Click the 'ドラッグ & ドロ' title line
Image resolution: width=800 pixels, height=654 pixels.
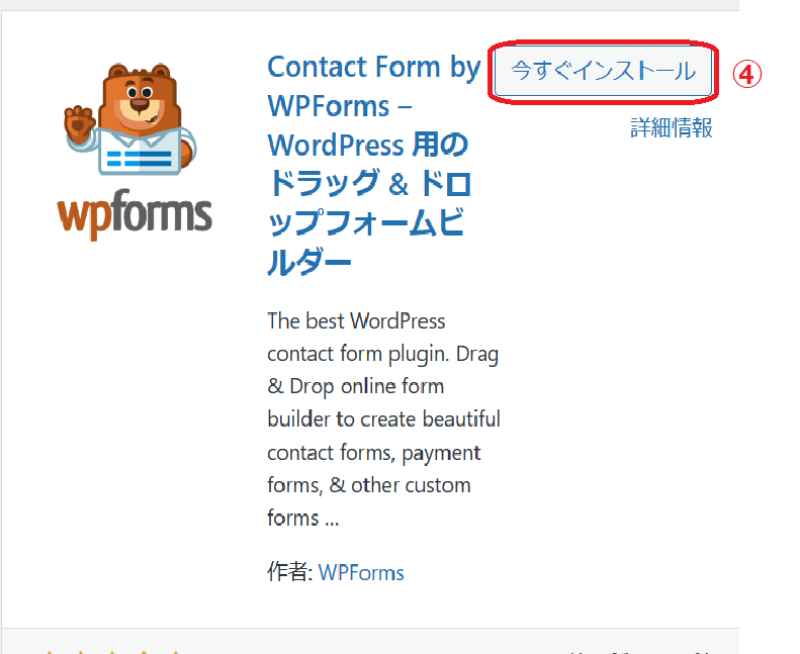369,184
